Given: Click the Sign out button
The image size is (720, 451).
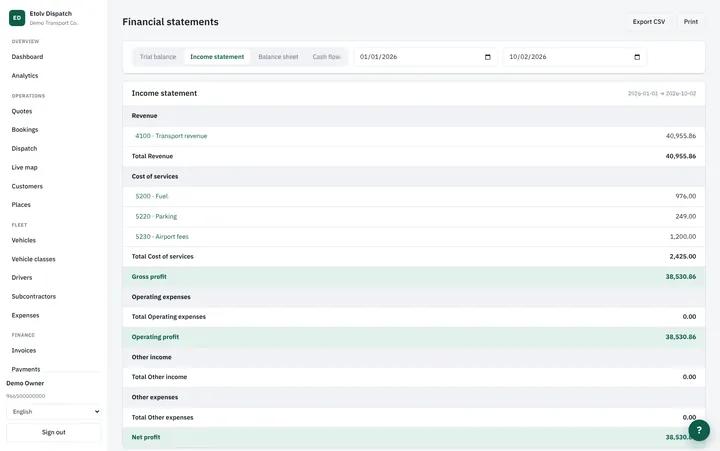Looking at the screenshot, I should point(54,432).
